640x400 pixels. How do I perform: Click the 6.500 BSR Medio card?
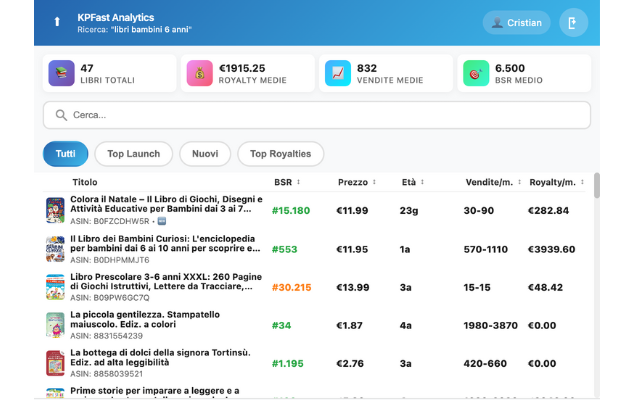point(524,73)
